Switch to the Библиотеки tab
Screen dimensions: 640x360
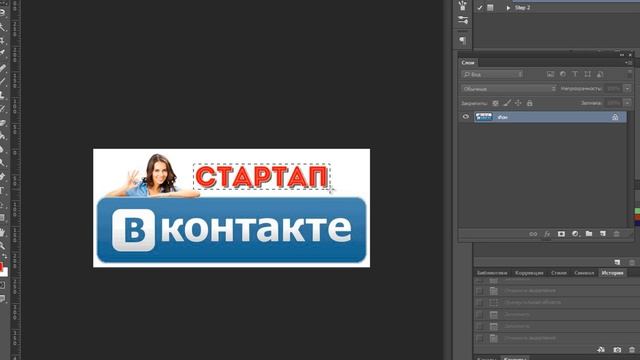pyautogui.click(x=492, y=273)
